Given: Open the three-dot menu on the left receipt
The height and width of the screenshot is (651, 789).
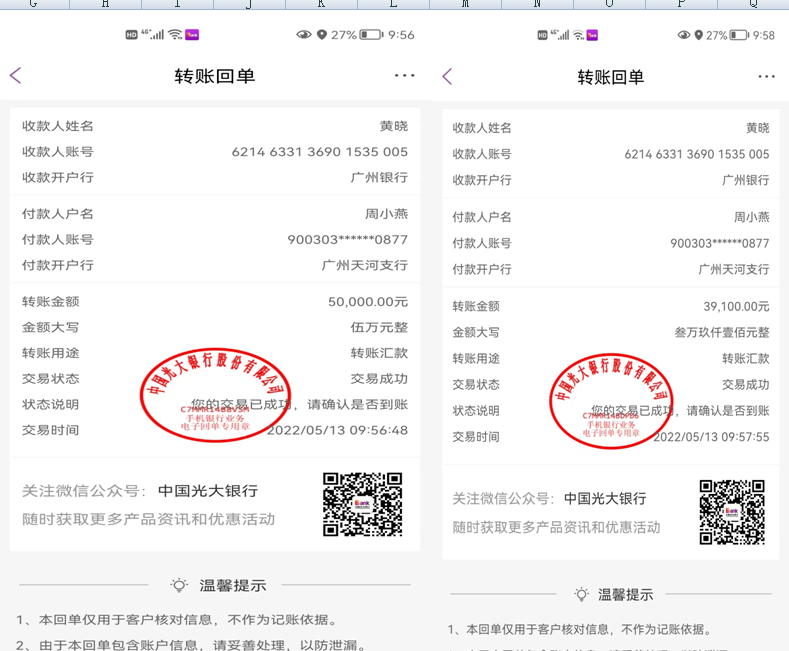Looking at the screenshot, I should [x=404, y=76].
